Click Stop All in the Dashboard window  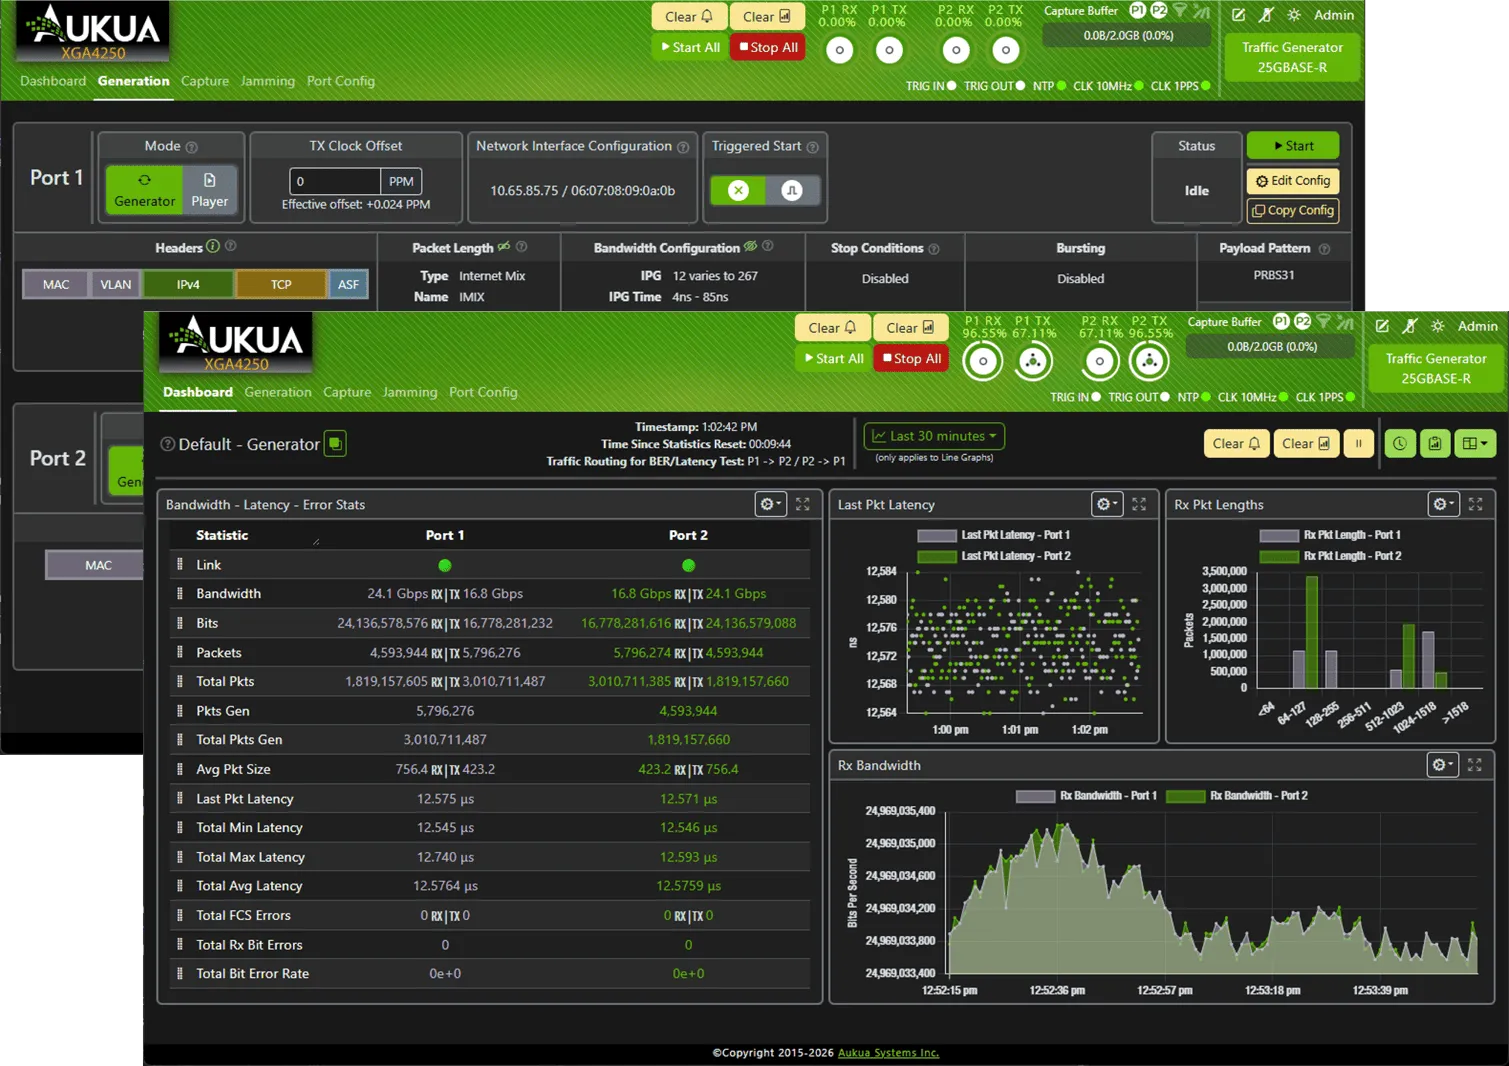[911, 358]
